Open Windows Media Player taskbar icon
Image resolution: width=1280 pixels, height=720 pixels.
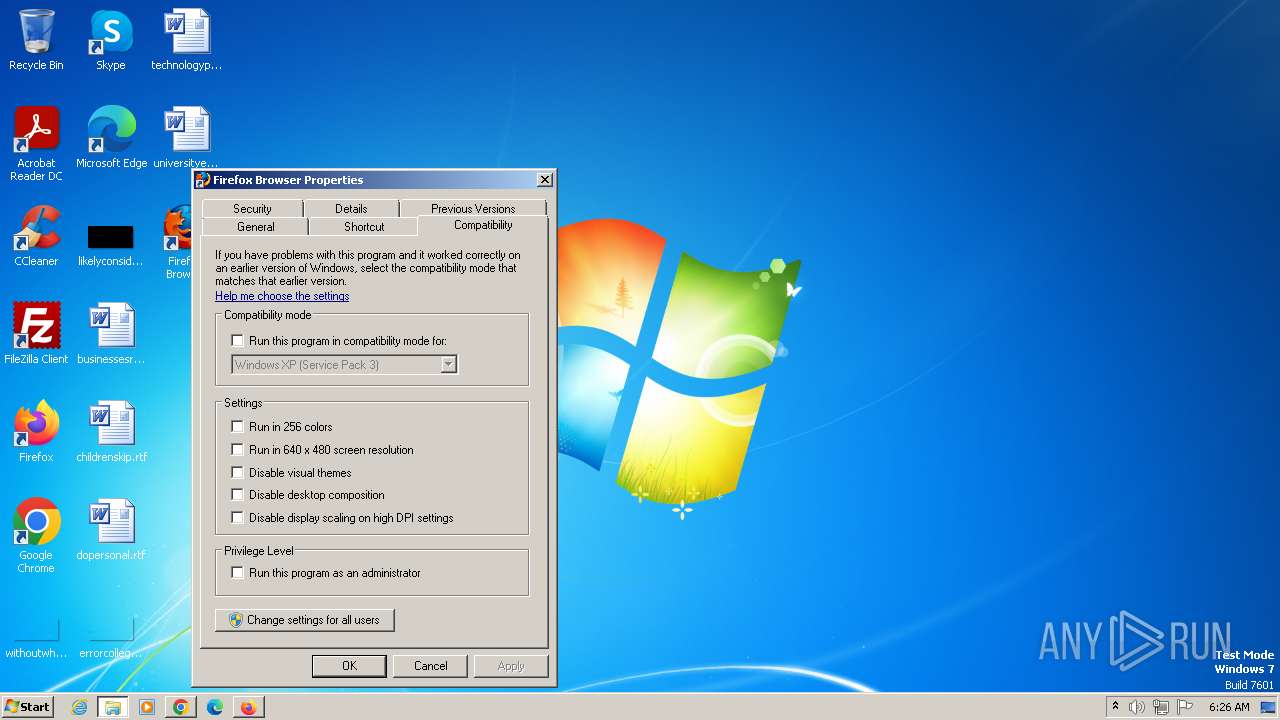(147, 707)
